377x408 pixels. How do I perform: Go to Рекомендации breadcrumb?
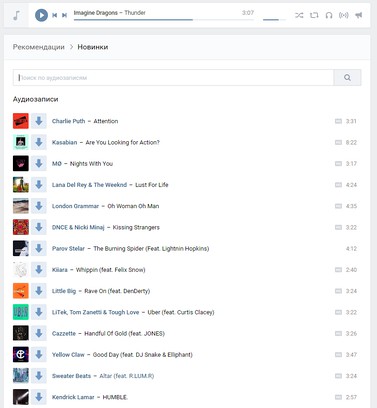pos(39,47)
